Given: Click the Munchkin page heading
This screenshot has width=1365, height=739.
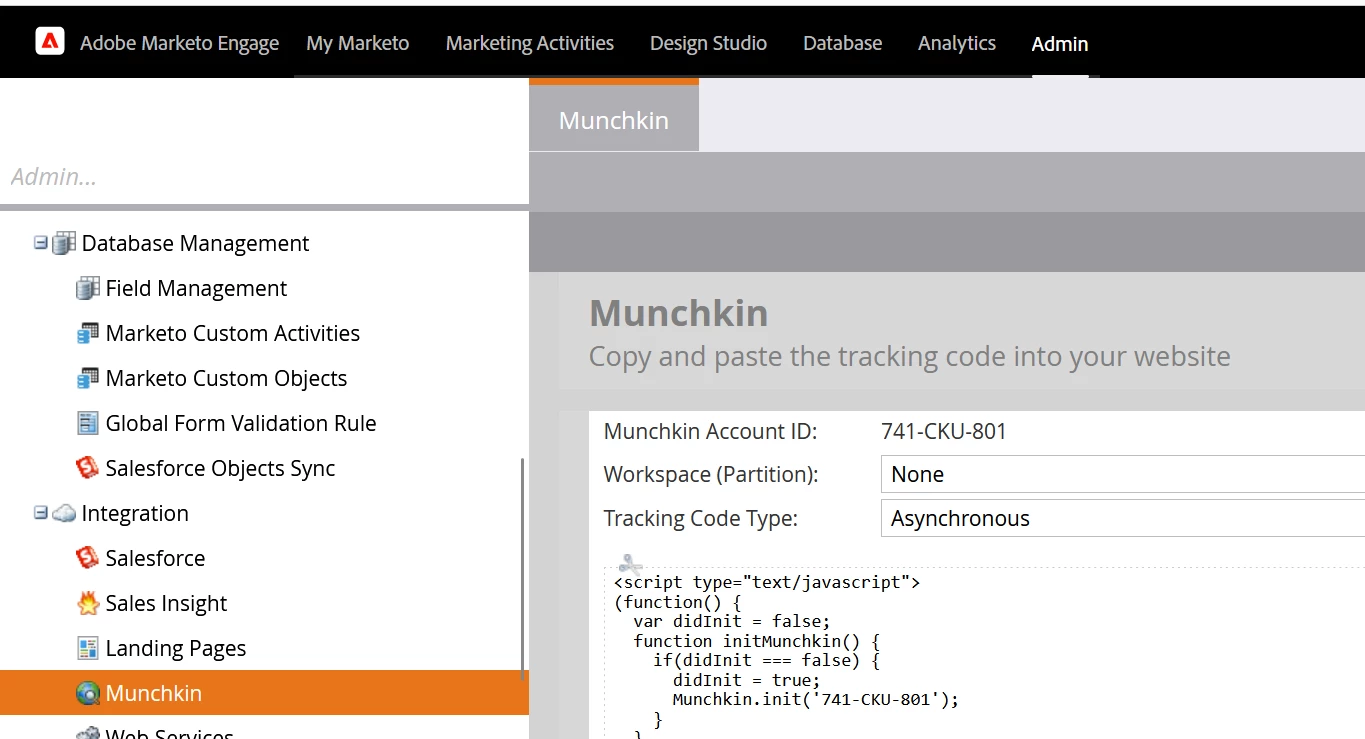Looking at the screenshot, I should point(679,313).
